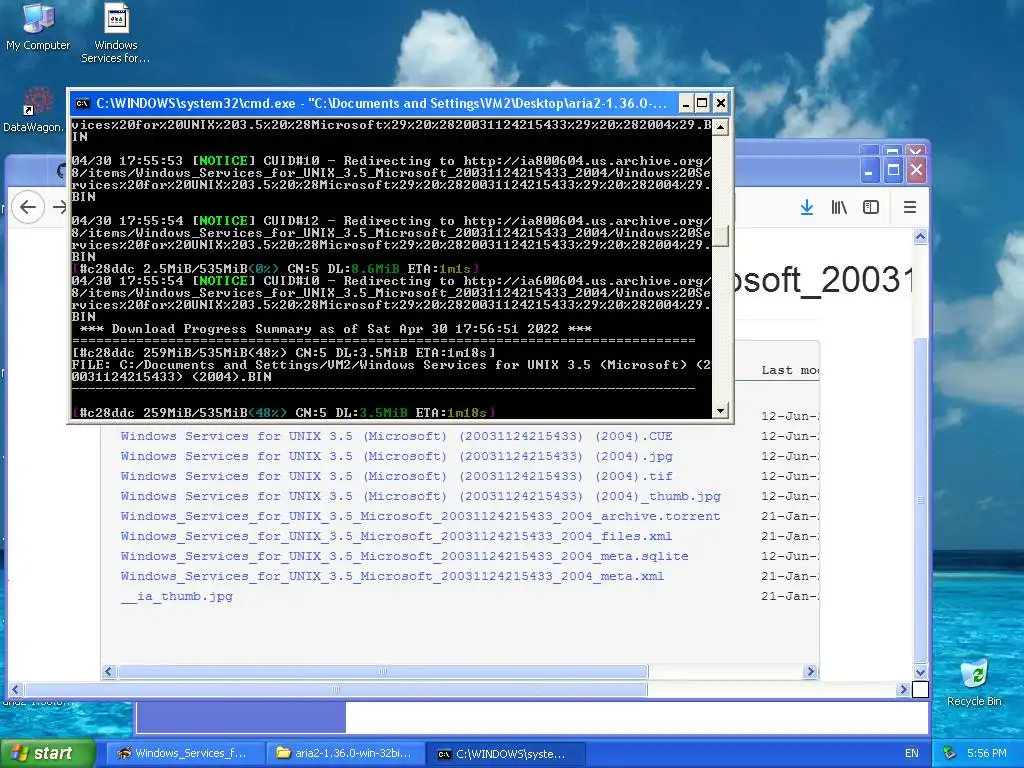Click Firefox outer horizontal scrollbar thumb
The height and width of the screenshot is (768, 1024).
[x=336, y=690]
